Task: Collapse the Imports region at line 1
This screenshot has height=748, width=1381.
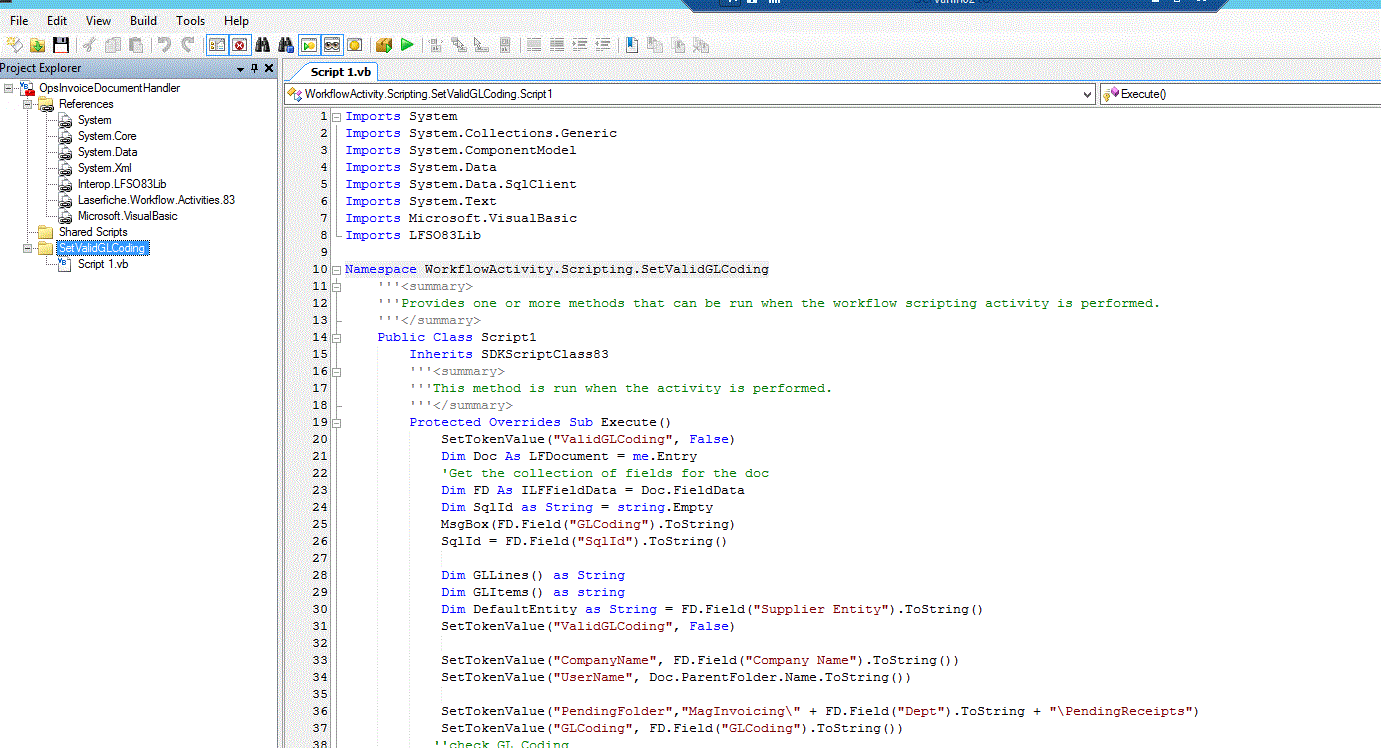Action: pos(336,117)
